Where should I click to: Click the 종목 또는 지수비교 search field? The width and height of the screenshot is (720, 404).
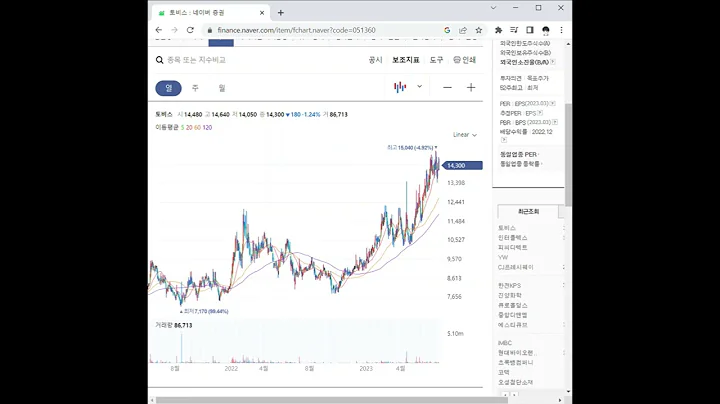(197, 60)
